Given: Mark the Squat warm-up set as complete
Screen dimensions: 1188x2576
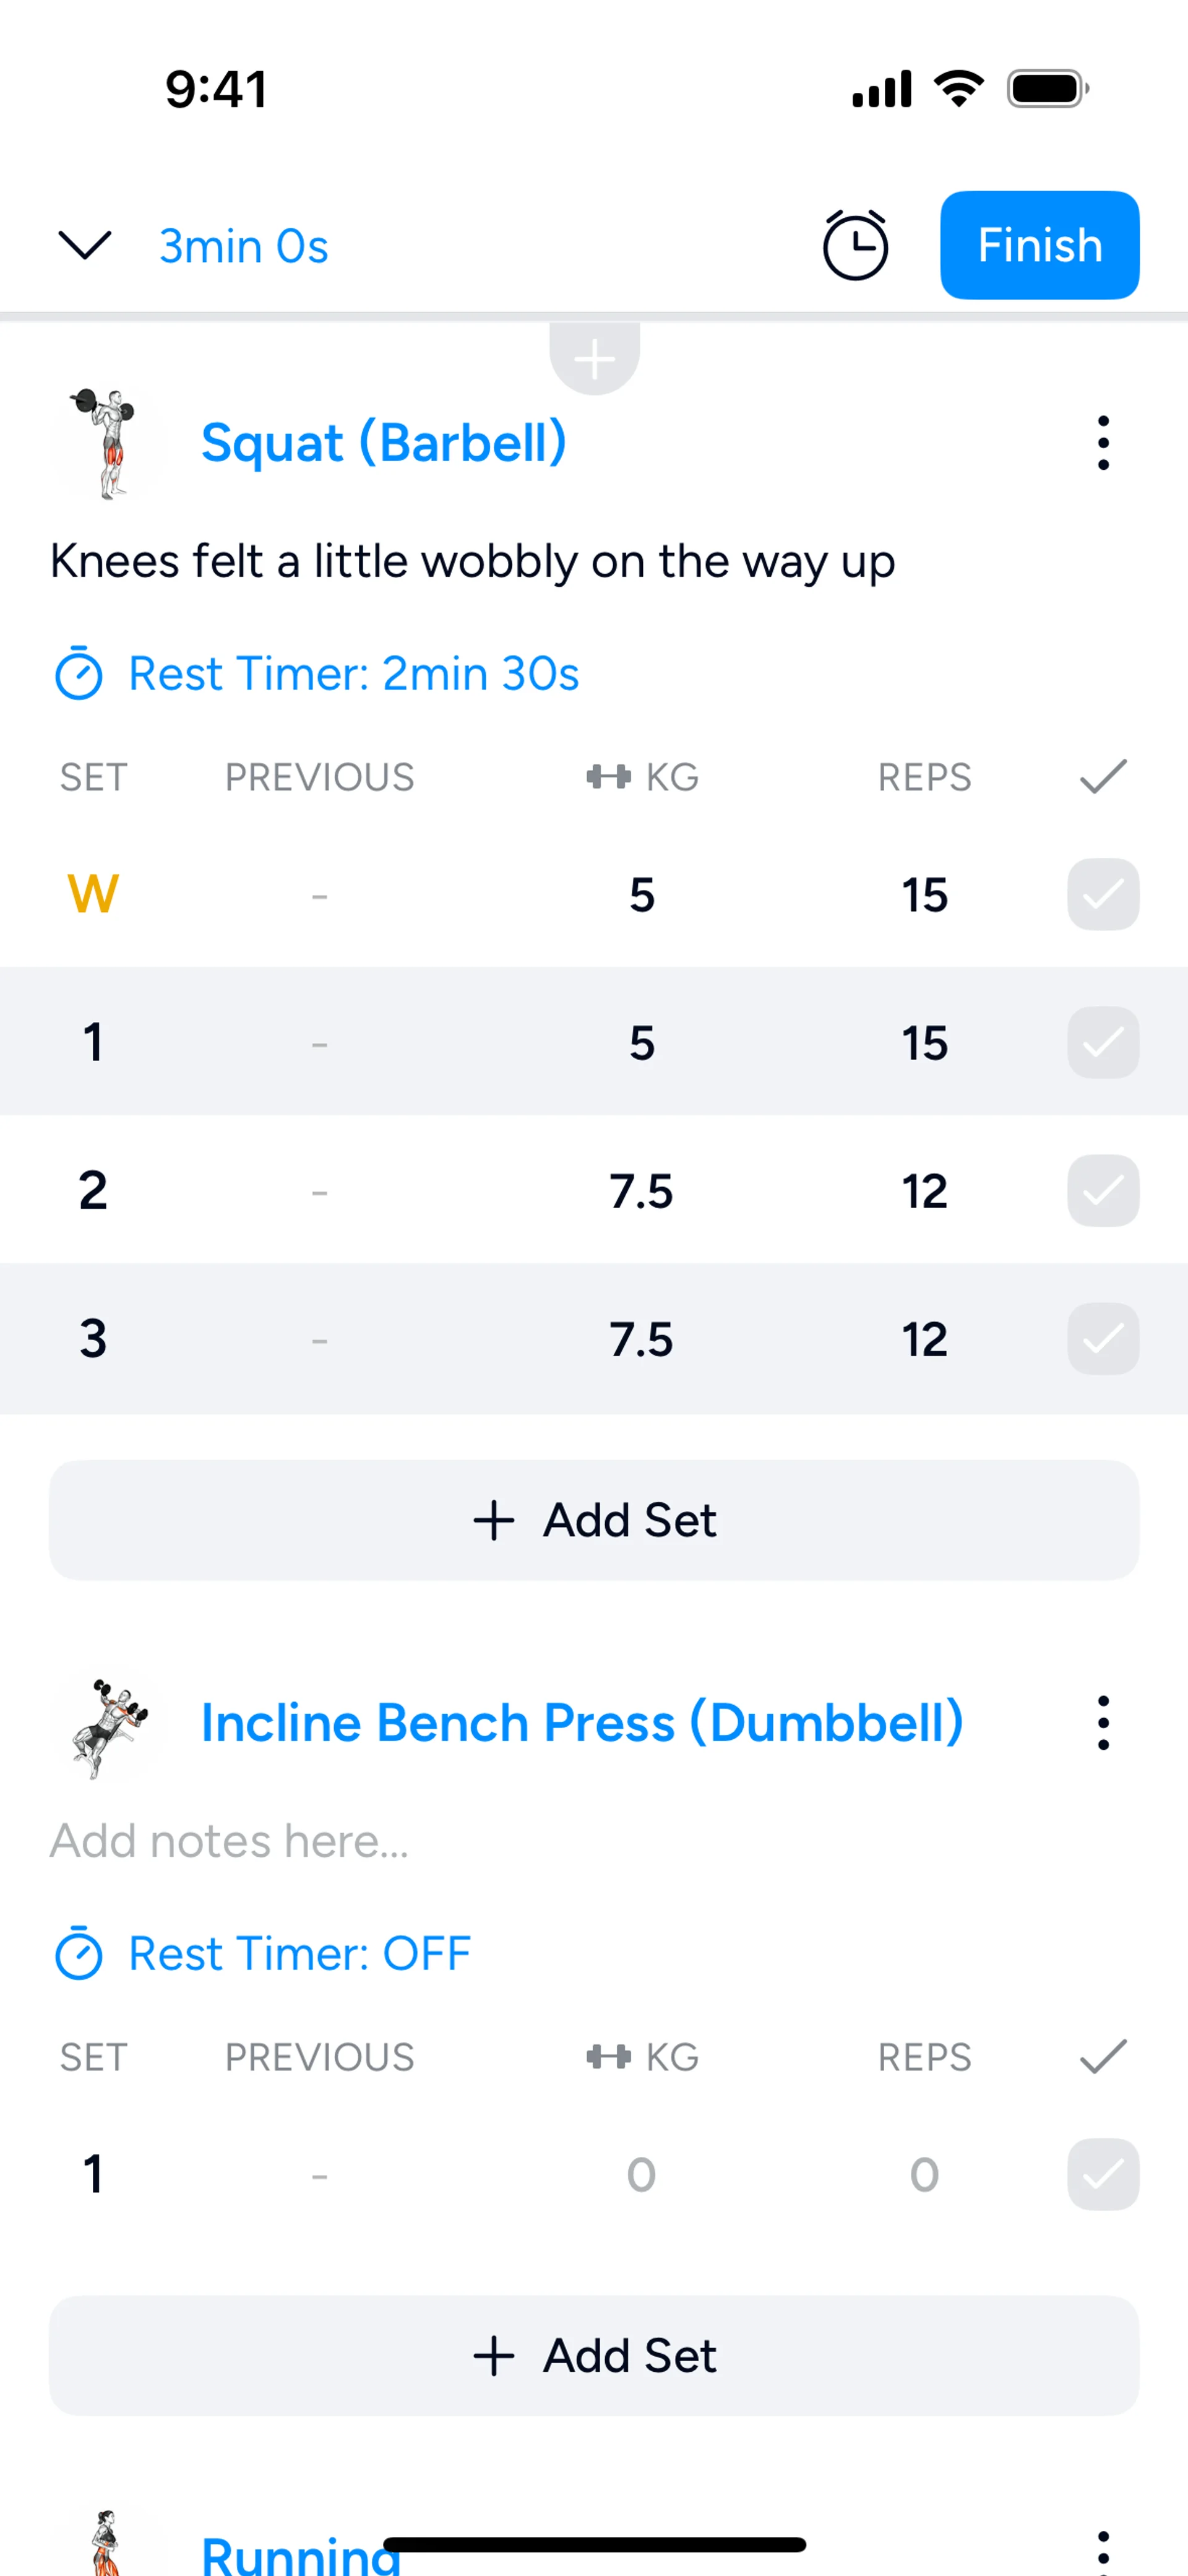Looking at the screenshot, I should 1102,894.
